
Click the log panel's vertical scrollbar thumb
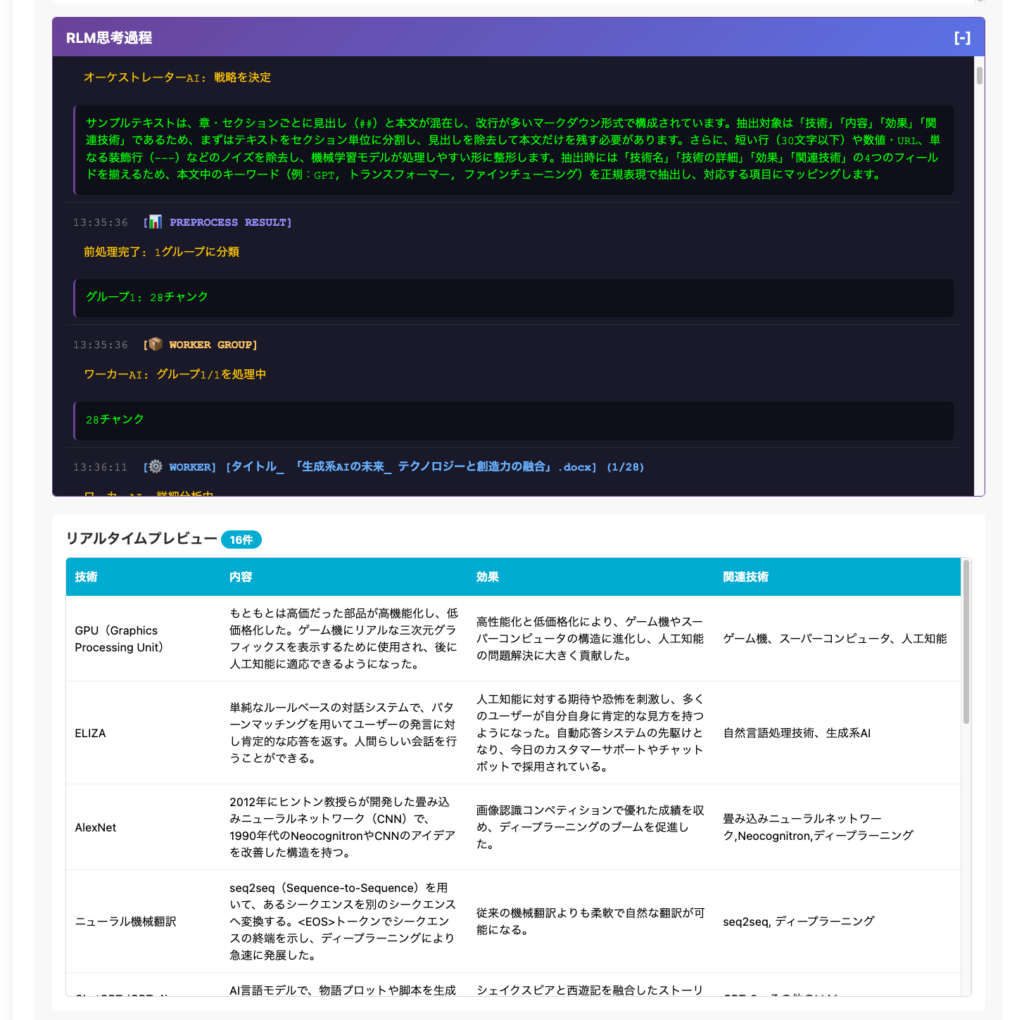[x=979, y=75]
